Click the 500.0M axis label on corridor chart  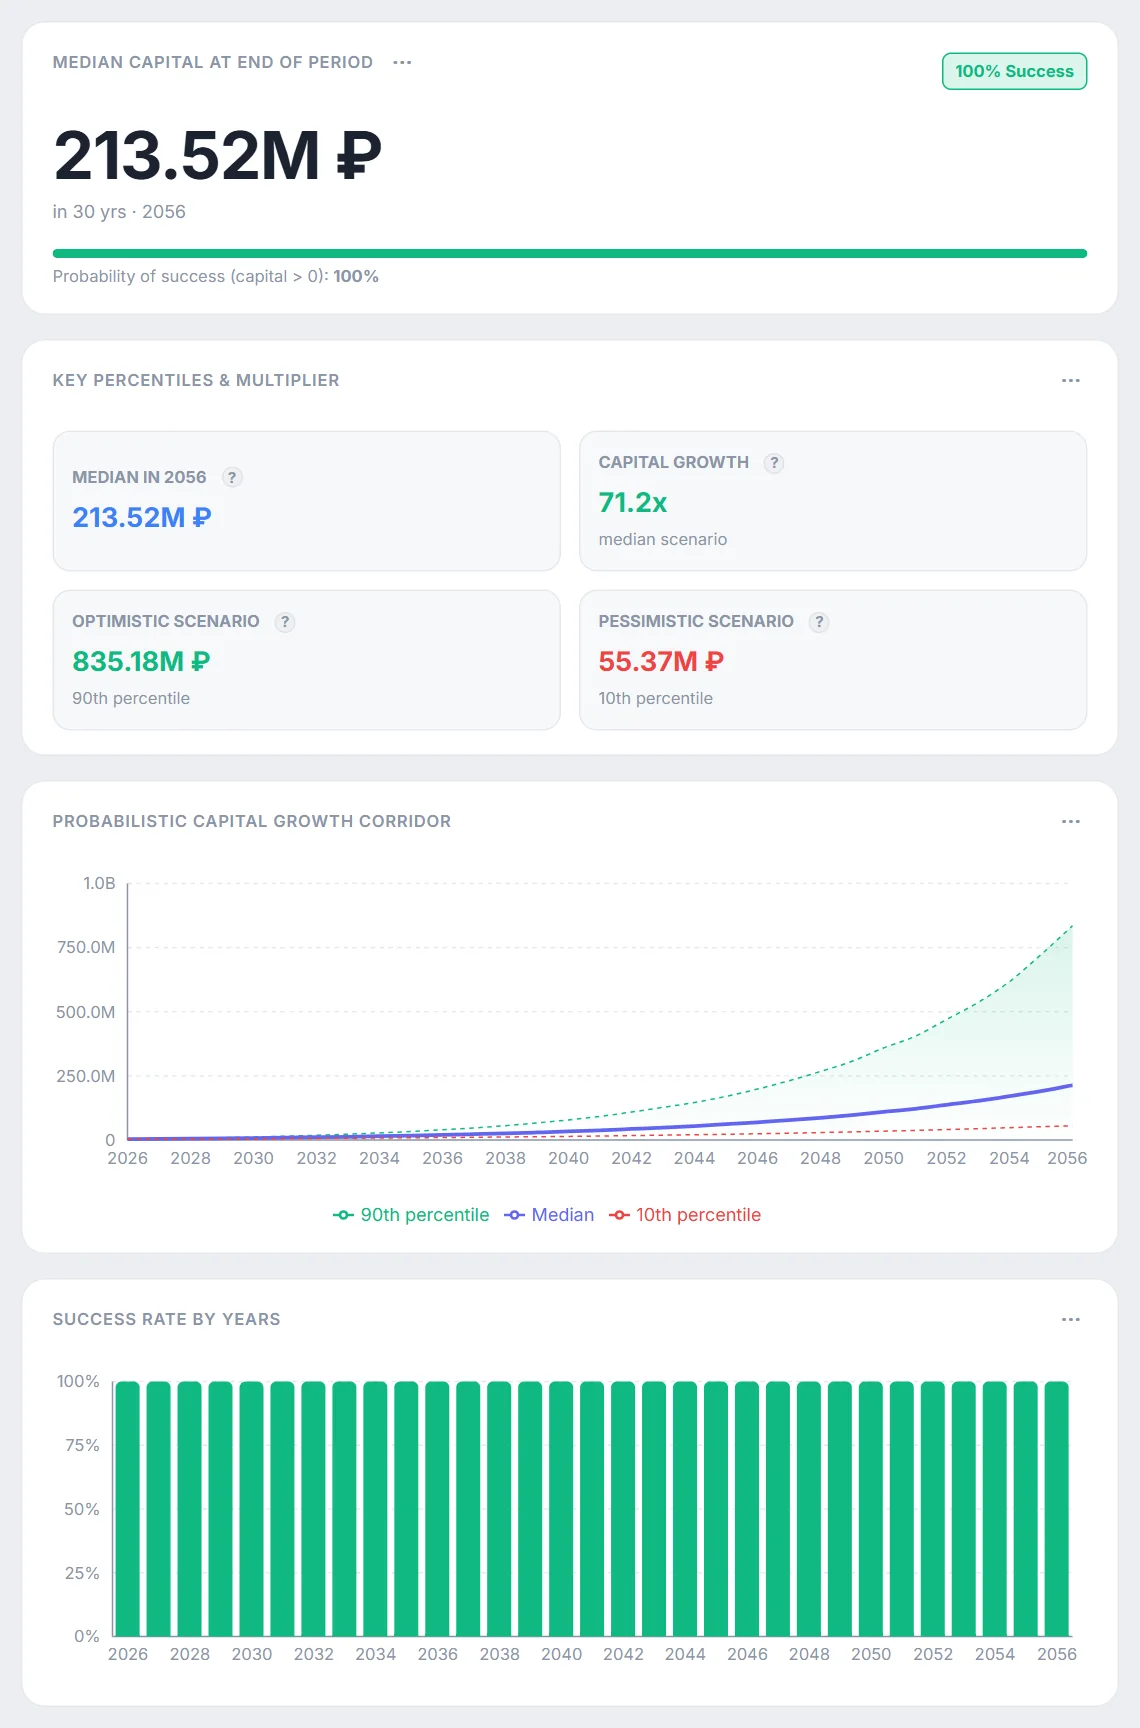[86, 1012]
